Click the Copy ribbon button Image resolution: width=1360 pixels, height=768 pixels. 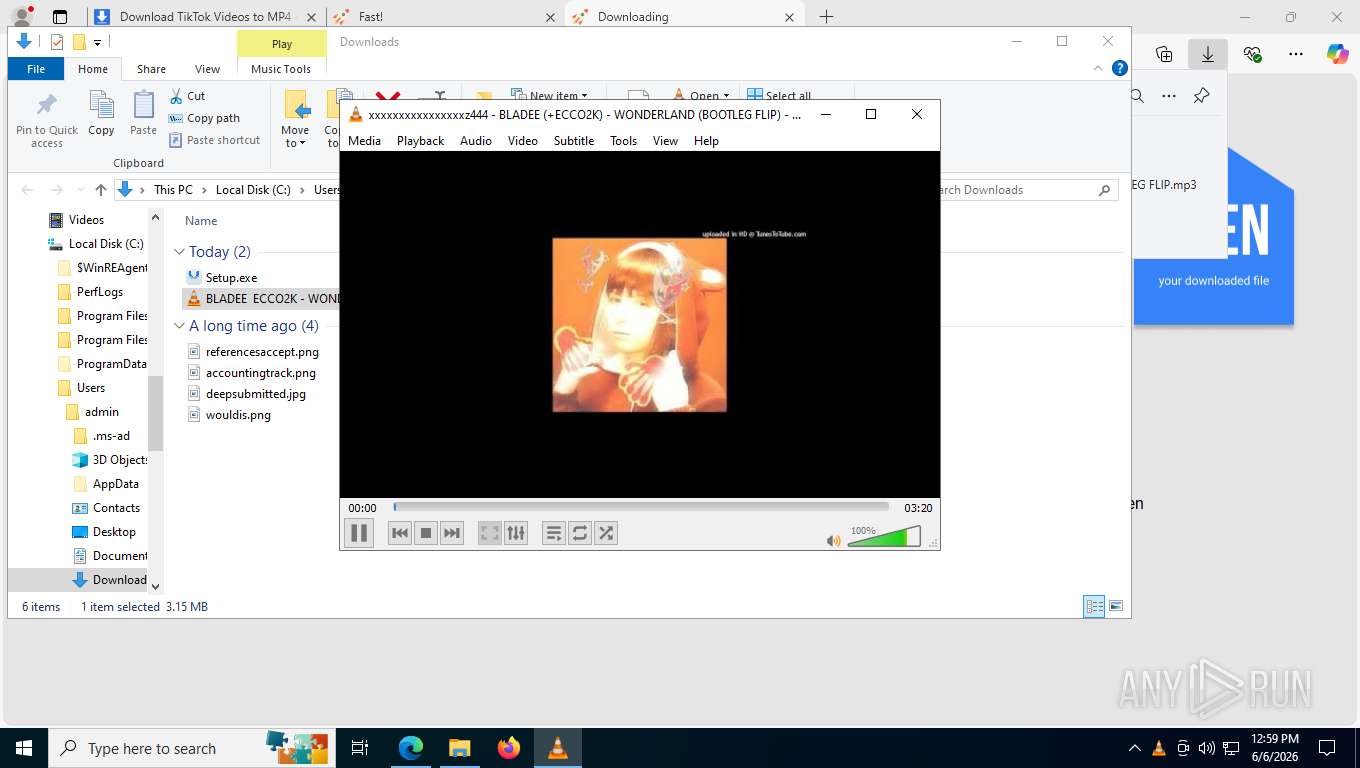[101, 113]
